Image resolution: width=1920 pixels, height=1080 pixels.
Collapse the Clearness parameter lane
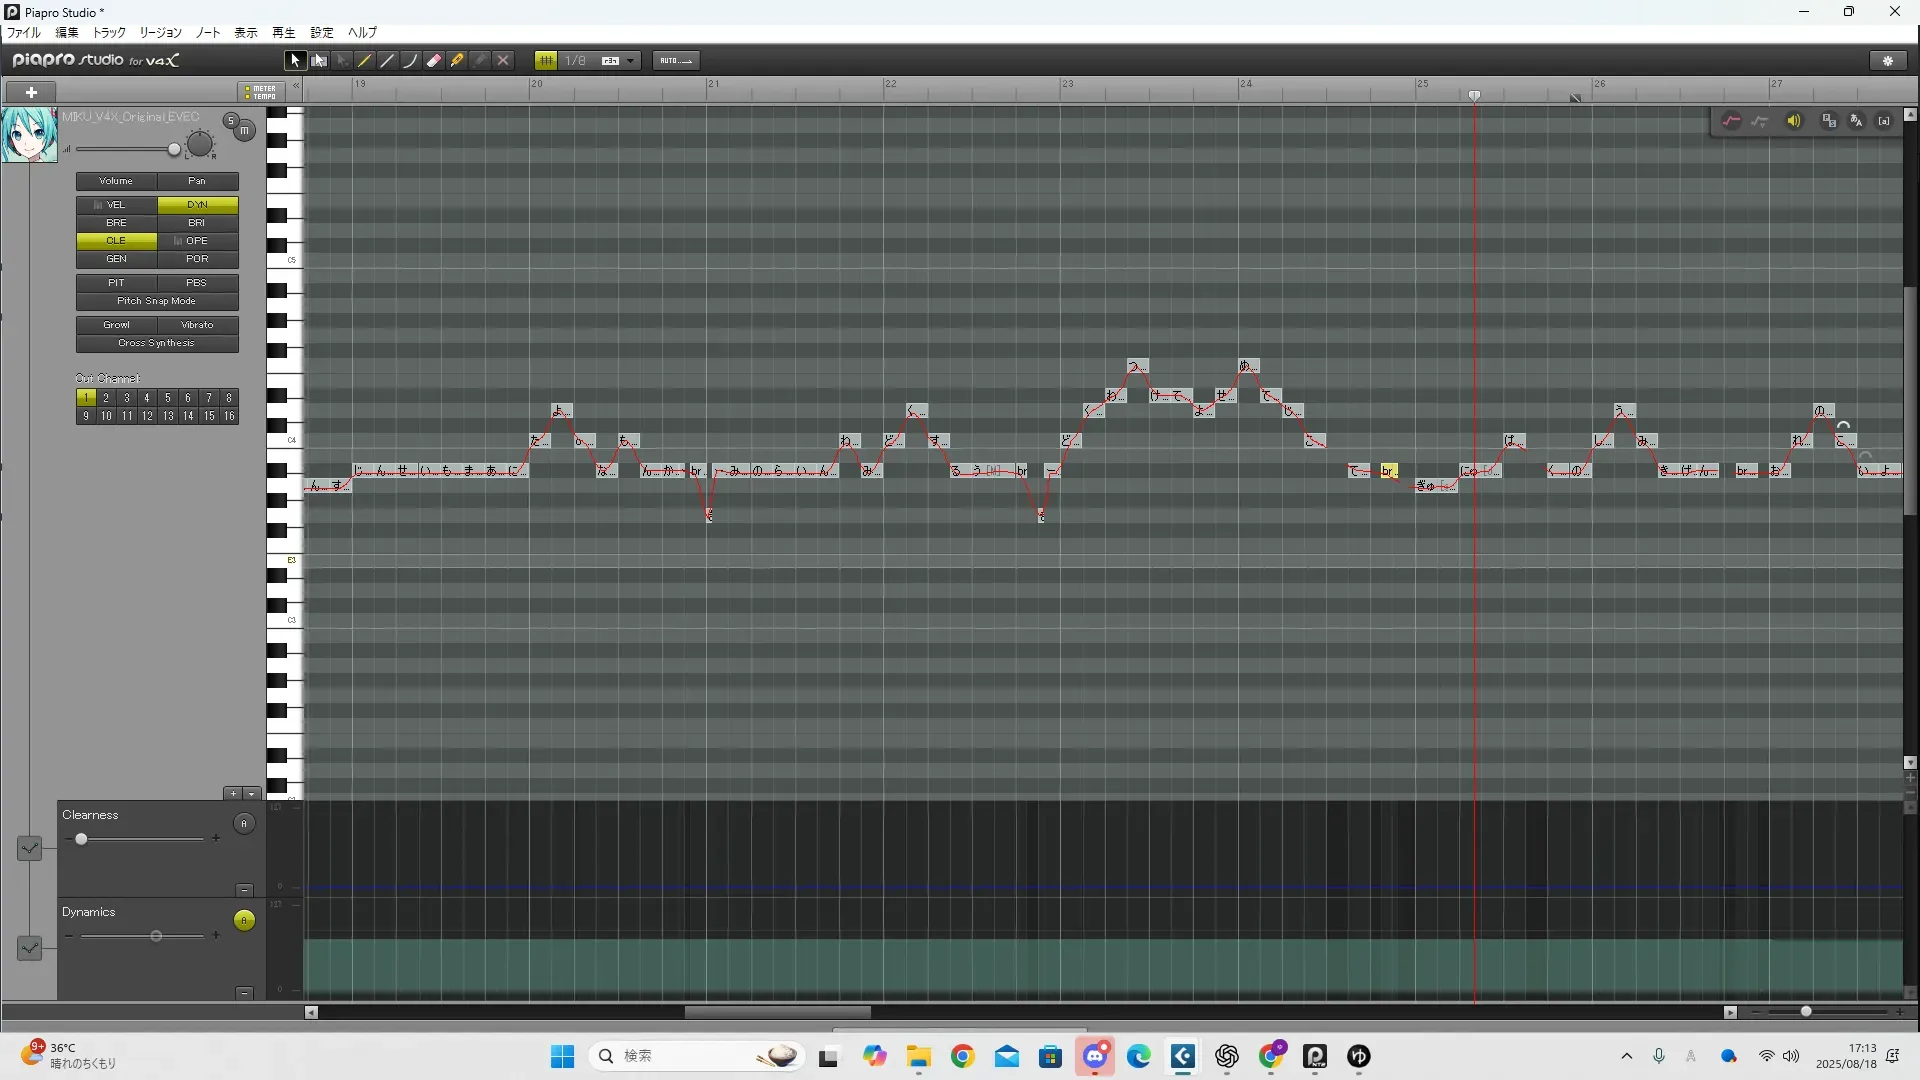pyautogui.click(x=244, y=890)
